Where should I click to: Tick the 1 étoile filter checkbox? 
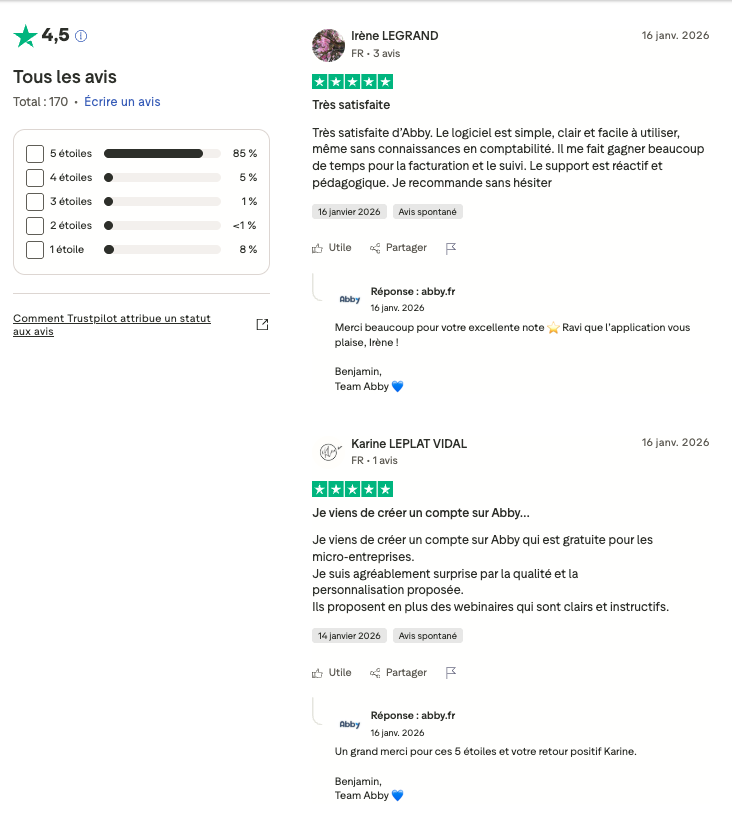click(35, 249)
